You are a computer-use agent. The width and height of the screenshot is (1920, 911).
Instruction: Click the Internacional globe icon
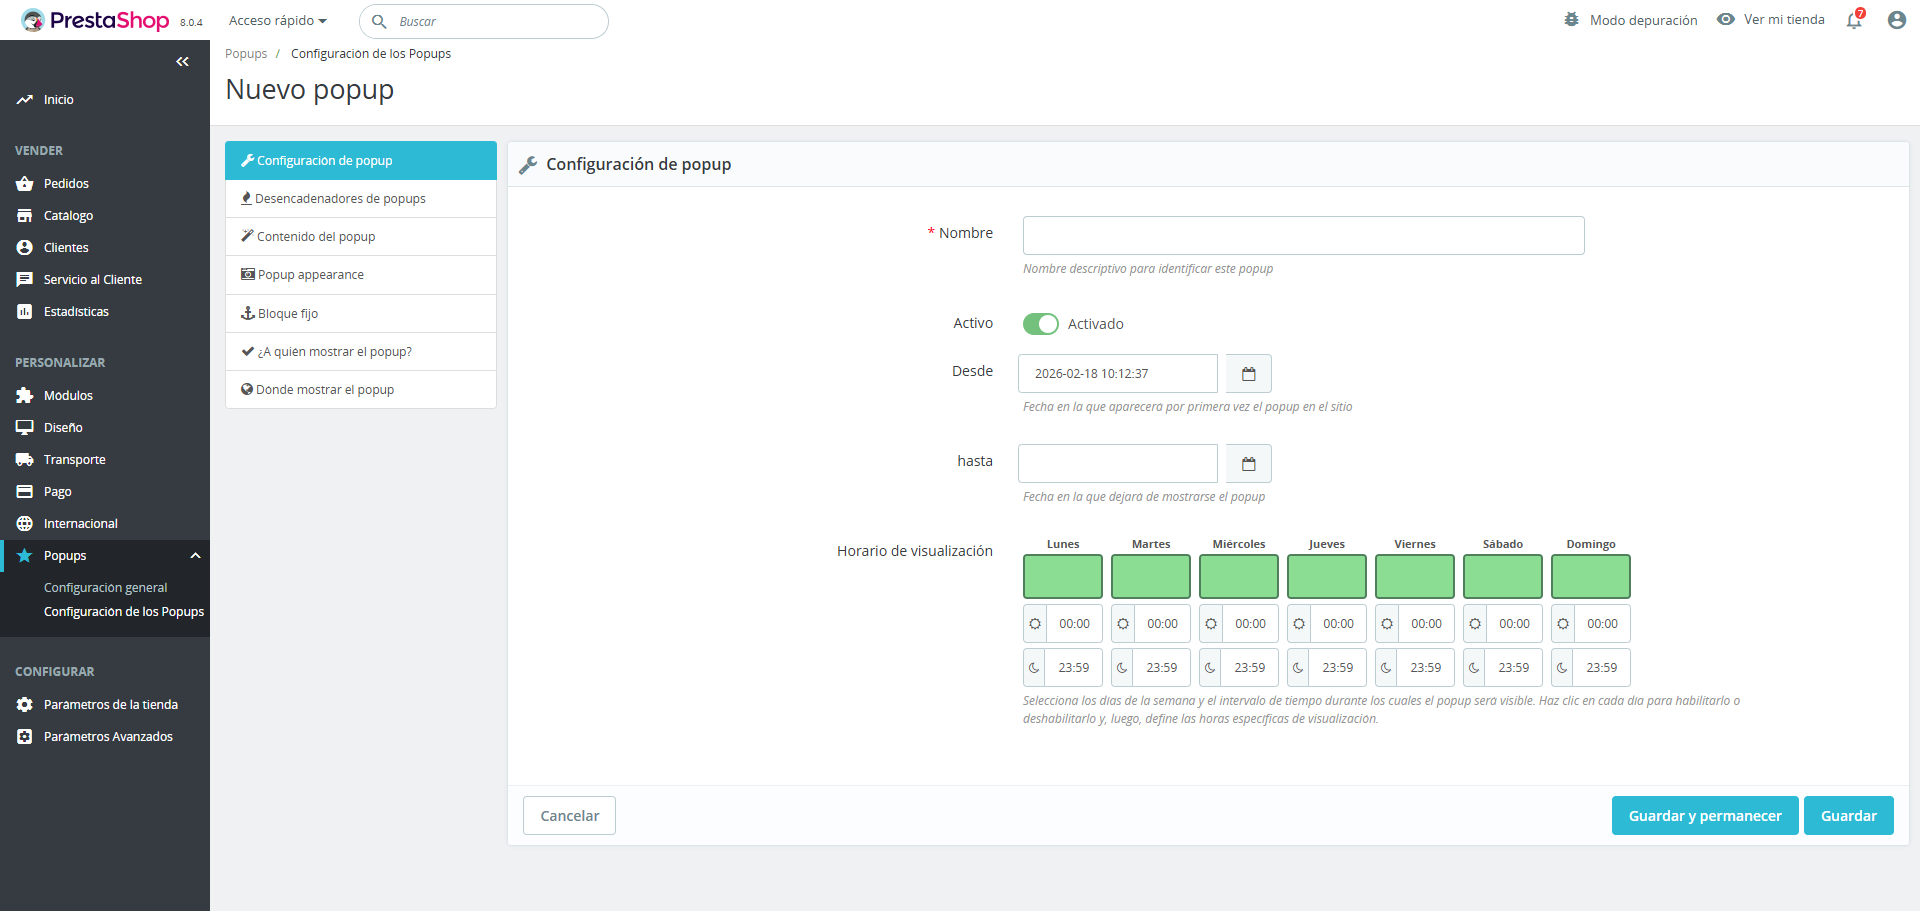tap(25, 524)
